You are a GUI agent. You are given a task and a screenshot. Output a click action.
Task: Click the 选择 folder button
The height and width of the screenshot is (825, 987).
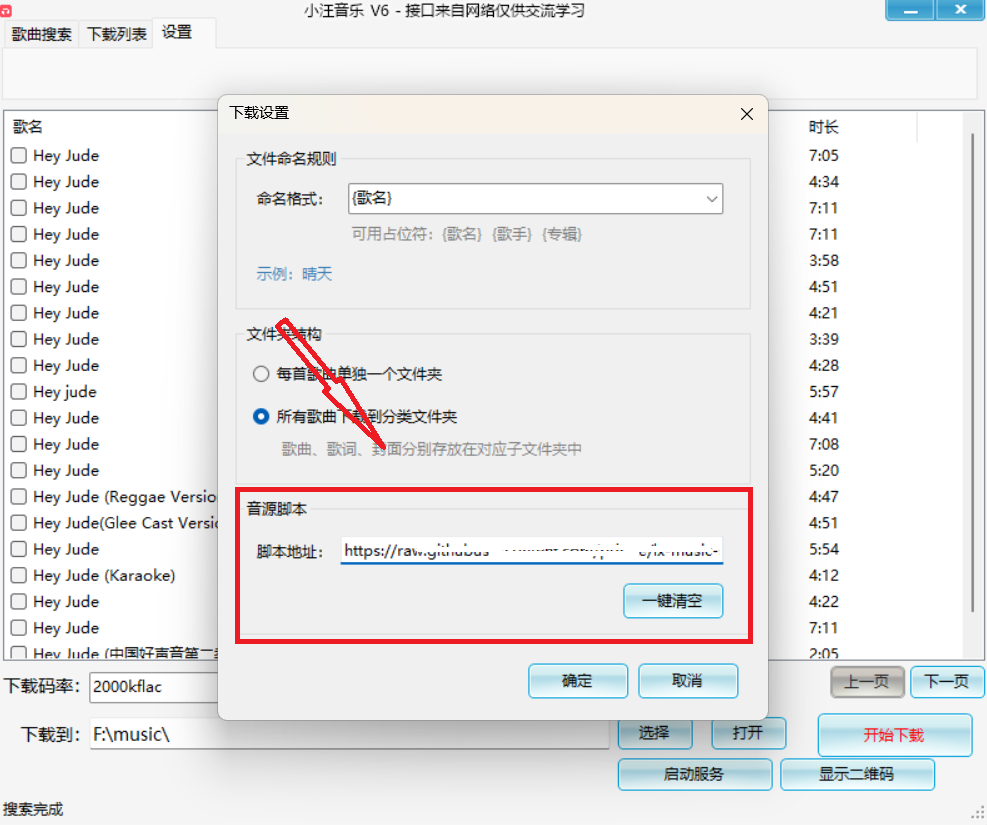(655, 733)
